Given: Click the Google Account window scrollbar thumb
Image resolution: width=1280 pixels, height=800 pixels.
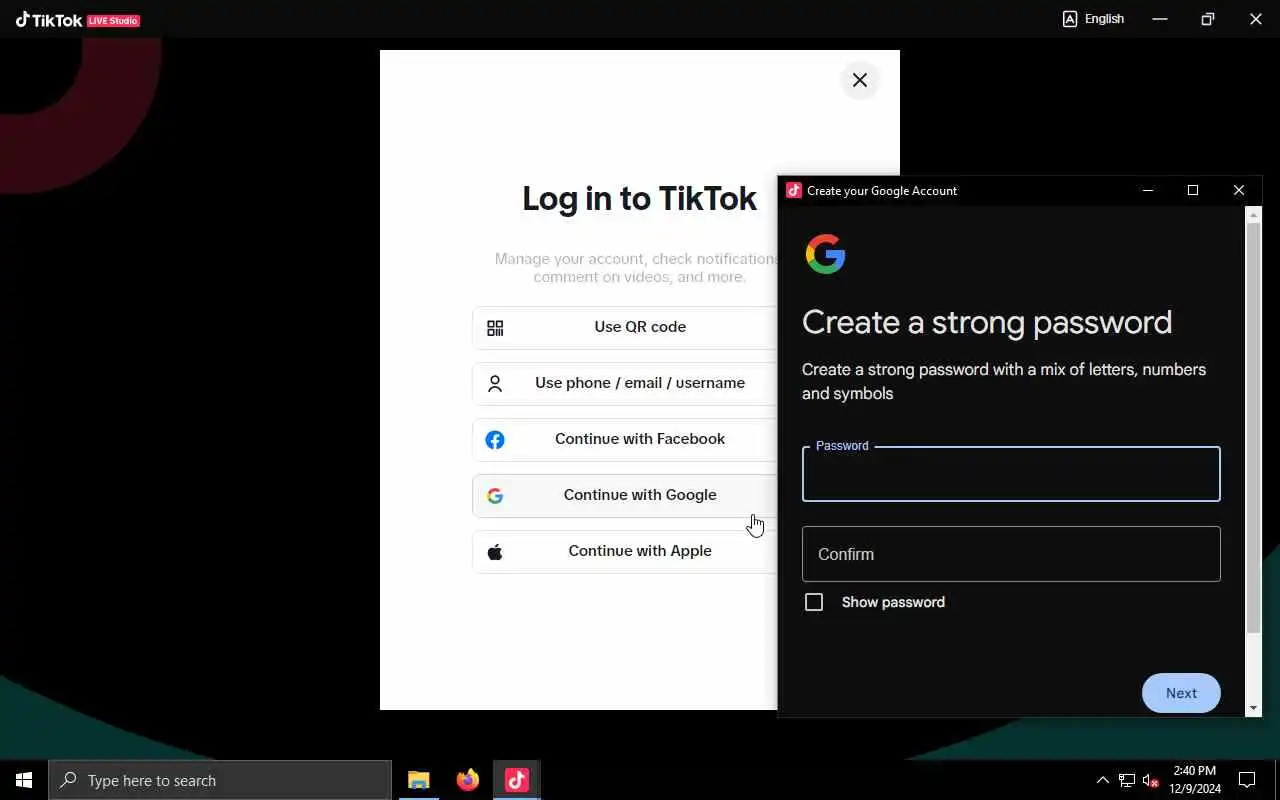Looking at the screenshot, I should (1254, 428).
